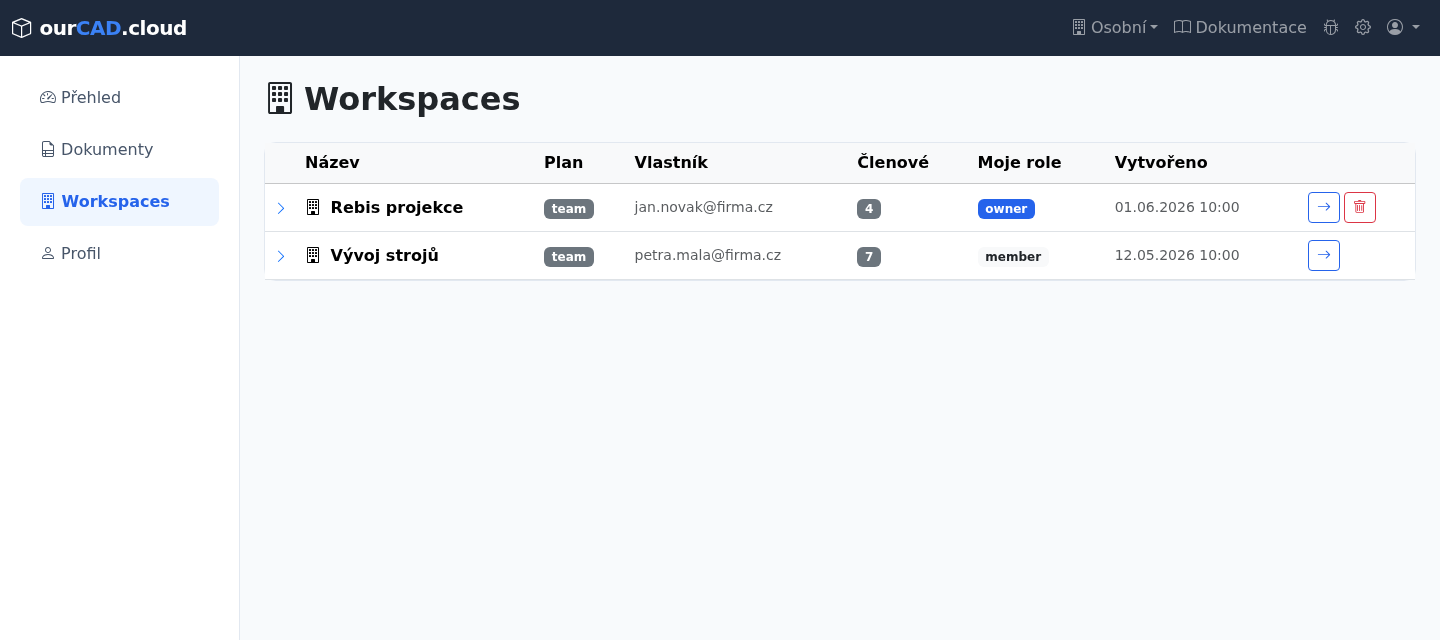Open the settings gear icon

click(1363, 28)
